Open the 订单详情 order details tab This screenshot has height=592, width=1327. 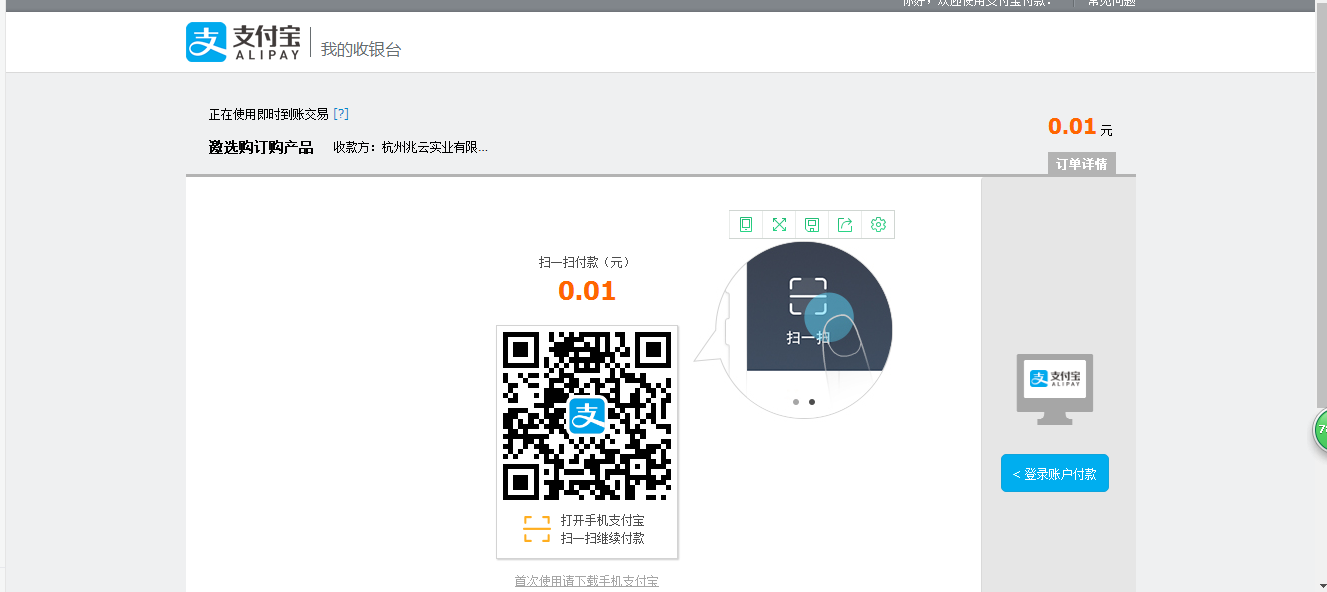tap(1082, 164)
